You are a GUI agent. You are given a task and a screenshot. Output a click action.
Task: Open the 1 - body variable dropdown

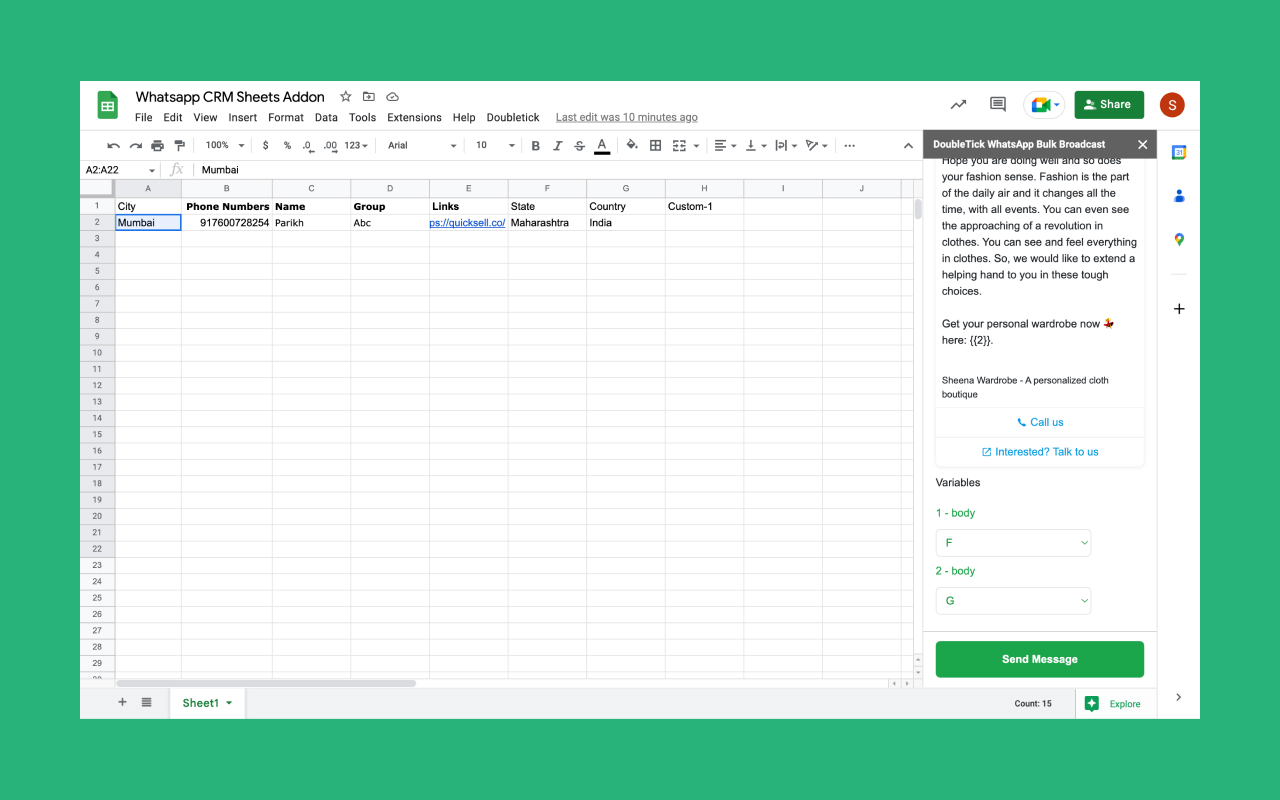tap(1013, 543)
